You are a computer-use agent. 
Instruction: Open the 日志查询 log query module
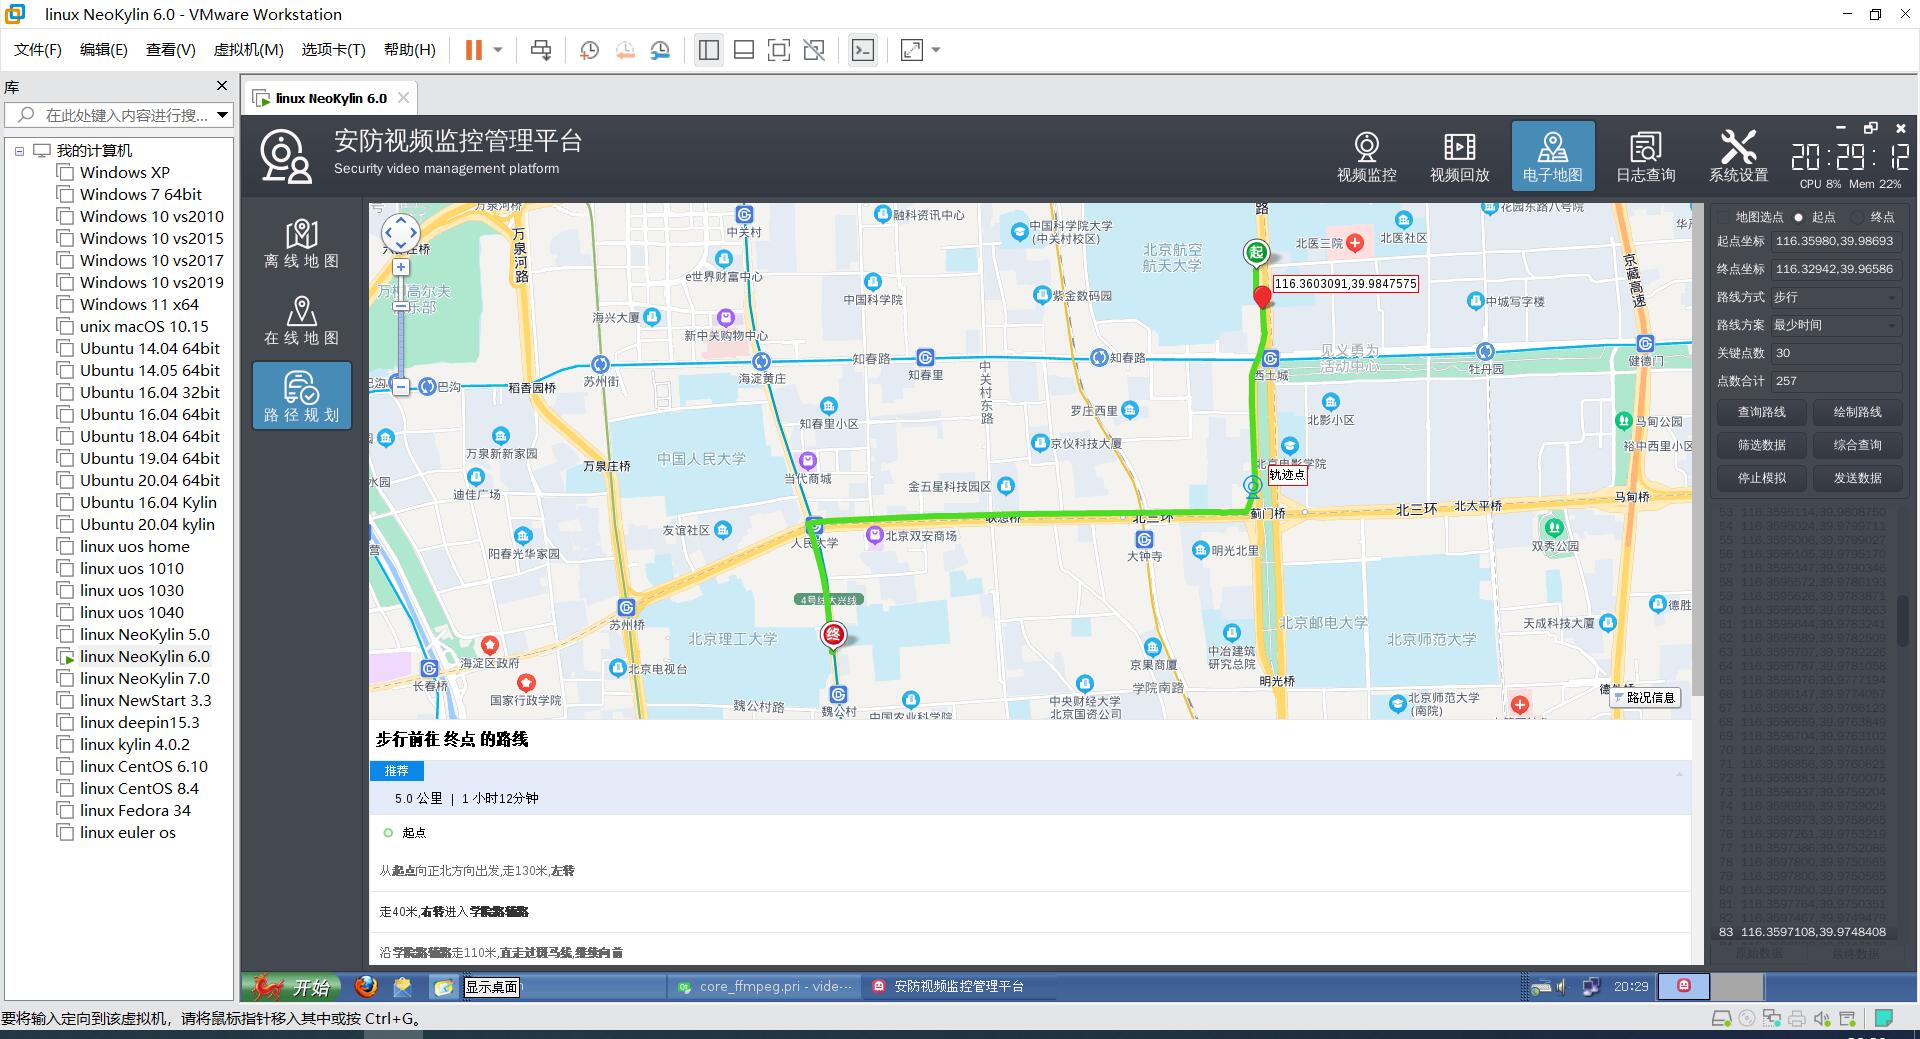coord(1645,156)
